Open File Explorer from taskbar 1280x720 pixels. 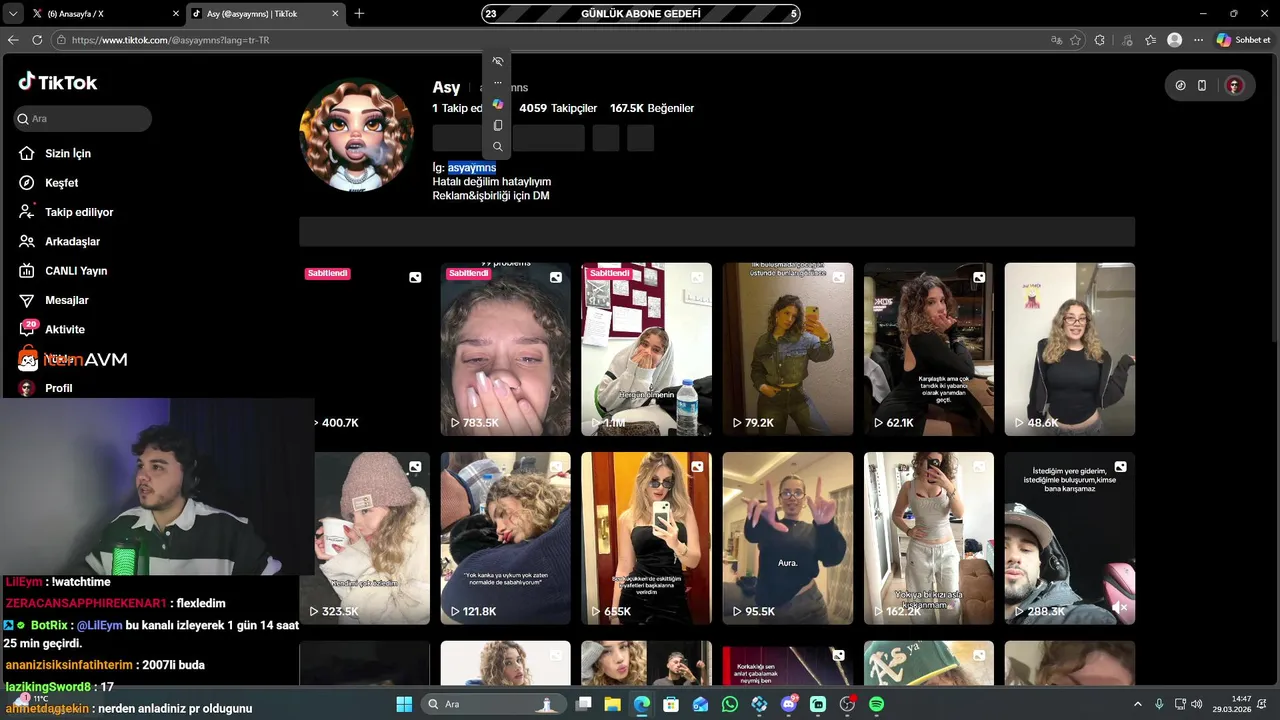click(x=612, y=704)
